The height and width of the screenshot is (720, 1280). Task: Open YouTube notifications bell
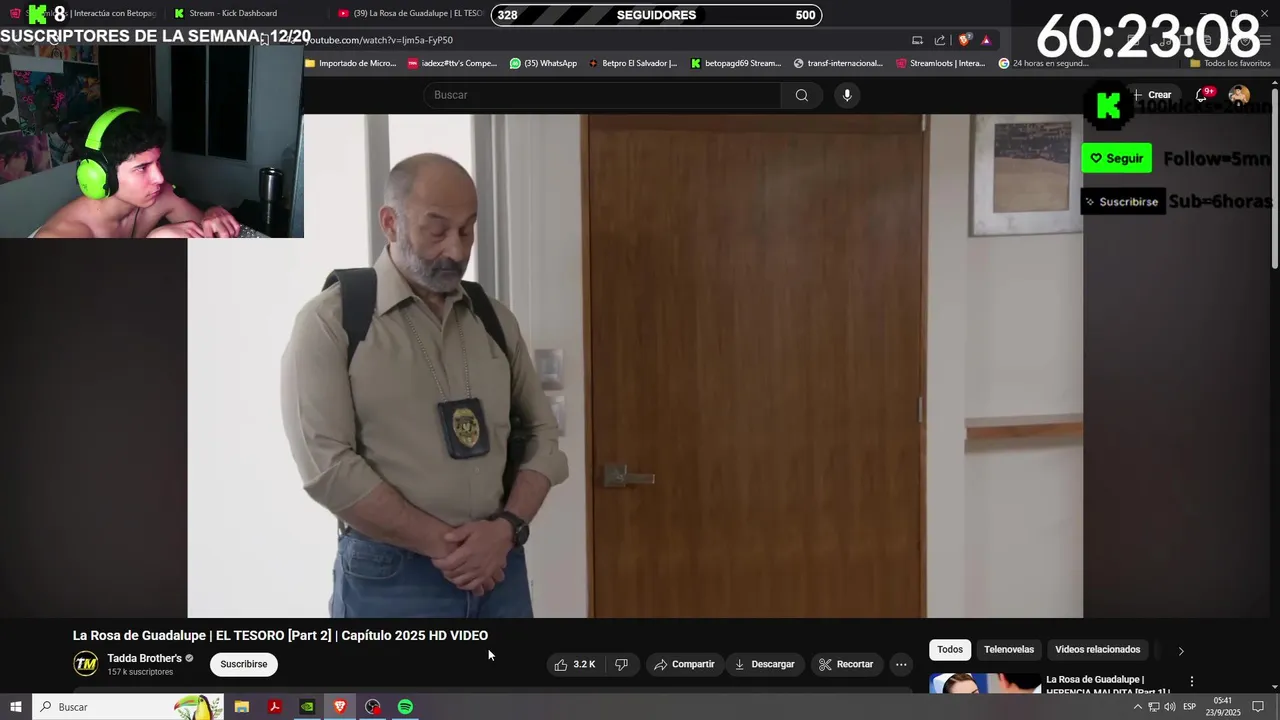[x=1202, y=95]
